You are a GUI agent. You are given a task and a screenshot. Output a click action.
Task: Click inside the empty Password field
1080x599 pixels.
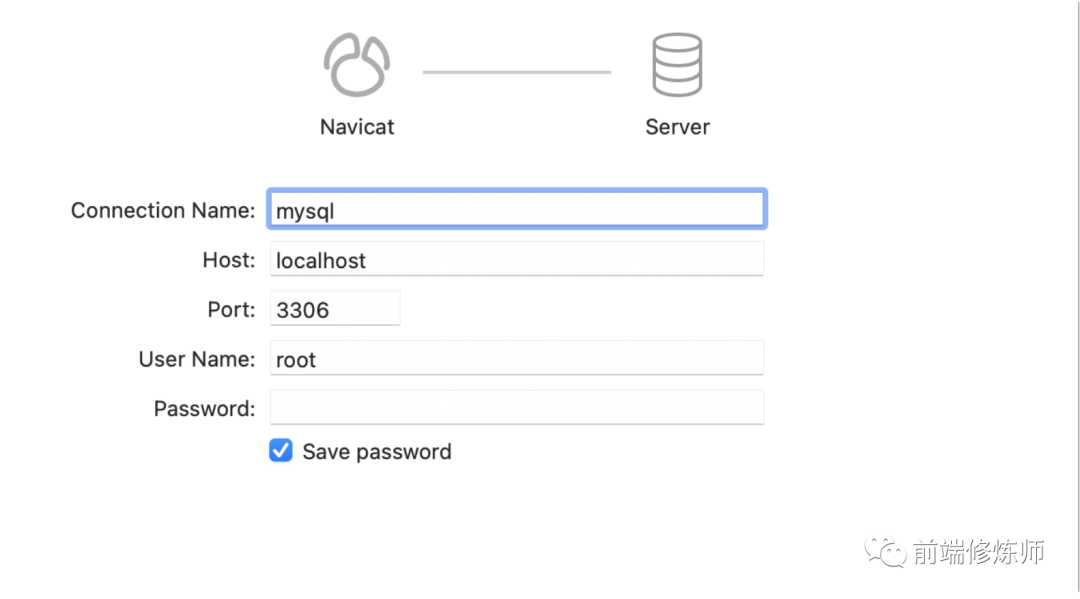(x=517, y=406)
